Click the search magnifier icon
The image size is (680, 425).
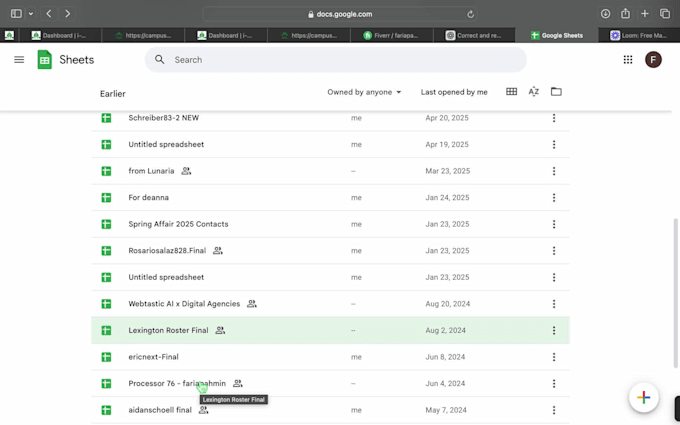pyautogui.click(x=160, y=59)
